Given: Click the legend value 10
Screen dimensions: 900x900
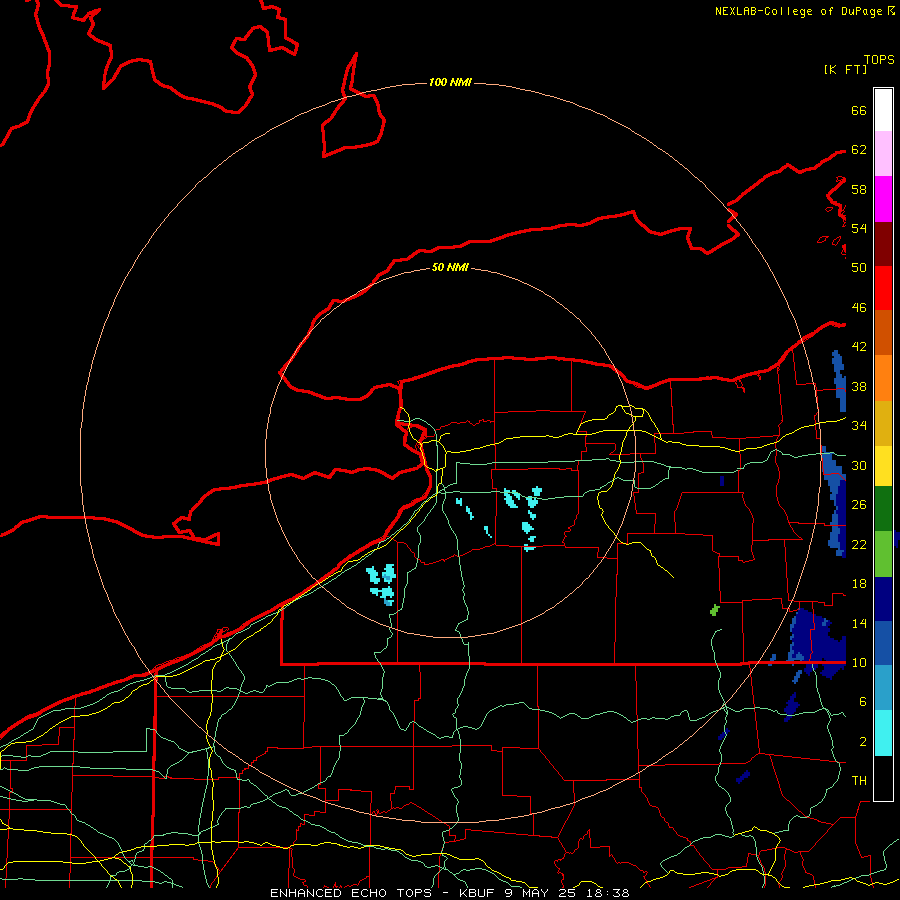Looking at the screenshot, I should [859, 663].
